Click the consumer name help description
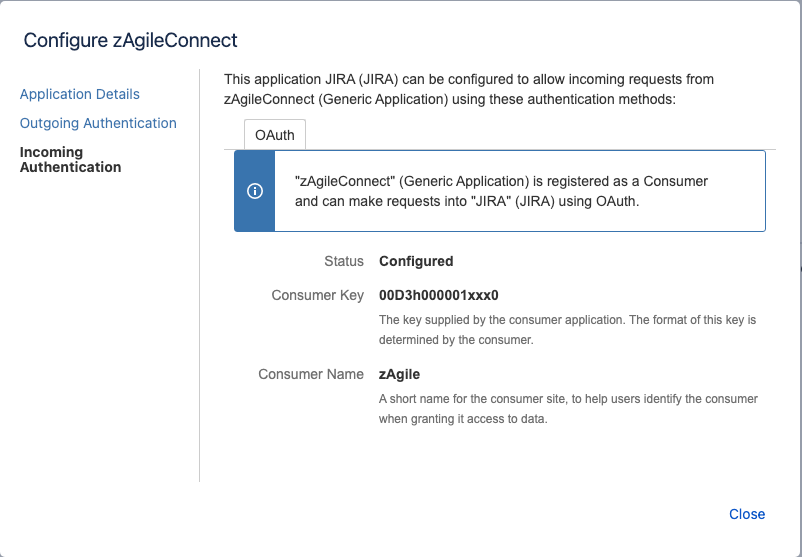The image size is (802, 557). point(567,408)
